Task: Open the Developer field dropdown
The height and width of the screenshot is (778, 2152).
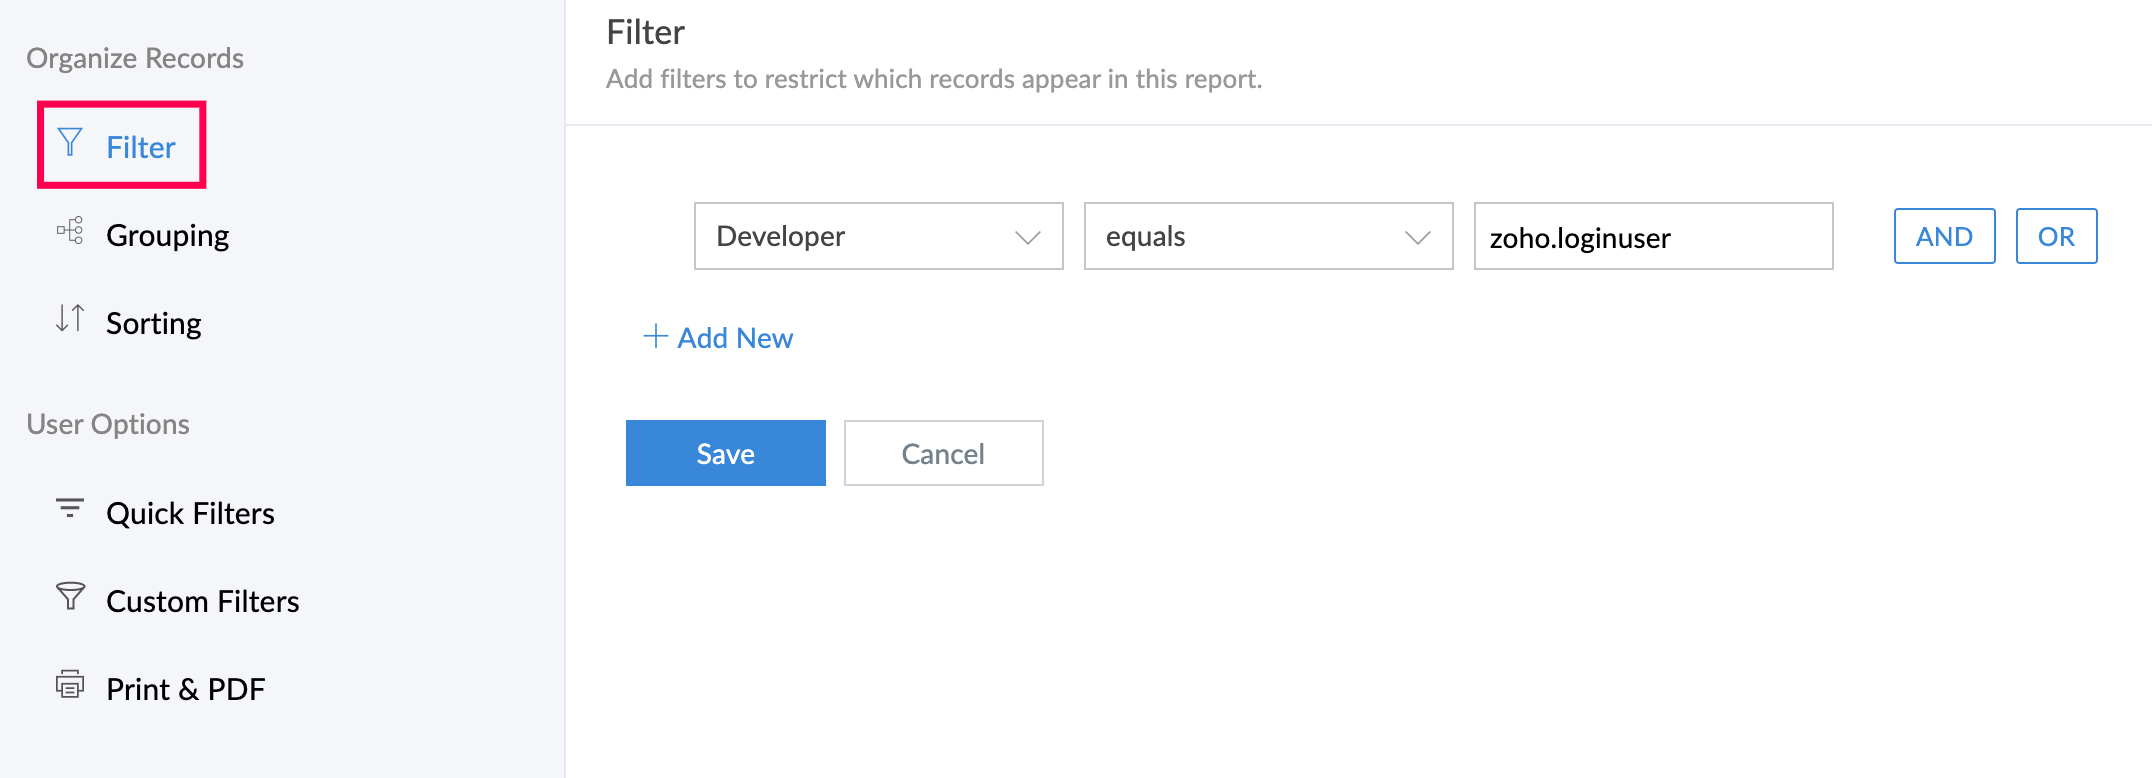Action: click(860, 237)
